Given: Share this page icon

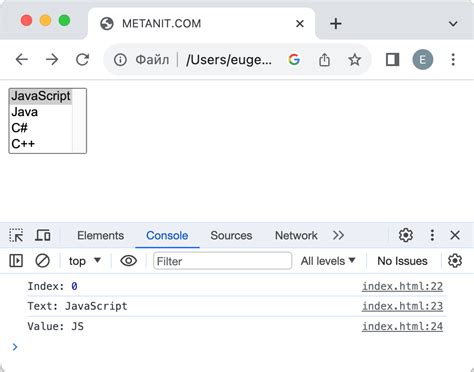Looking at the screenshot, I should (x=324, y=60).
